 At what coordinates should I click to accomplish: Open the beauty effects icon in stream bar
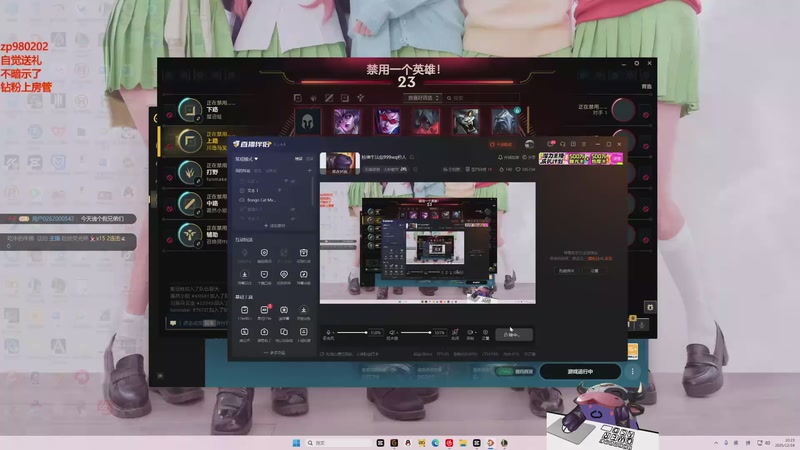[455, 334]
